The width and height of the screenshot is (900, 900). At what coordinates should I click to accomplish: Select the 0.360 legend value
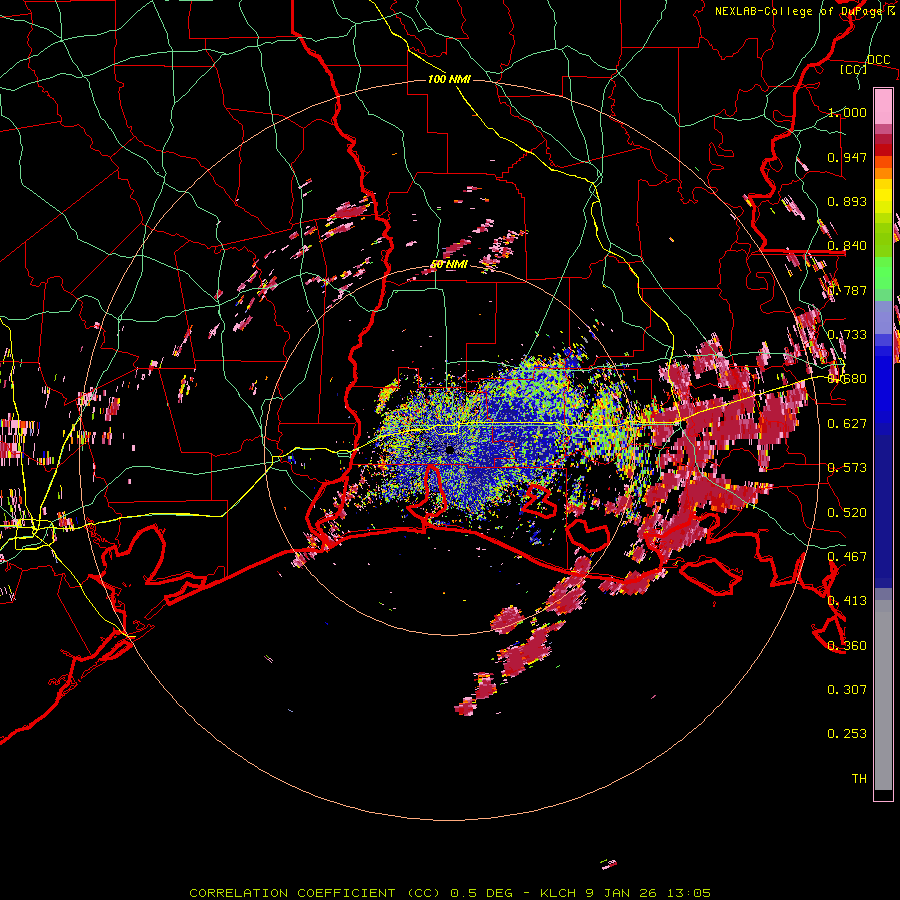847,646
